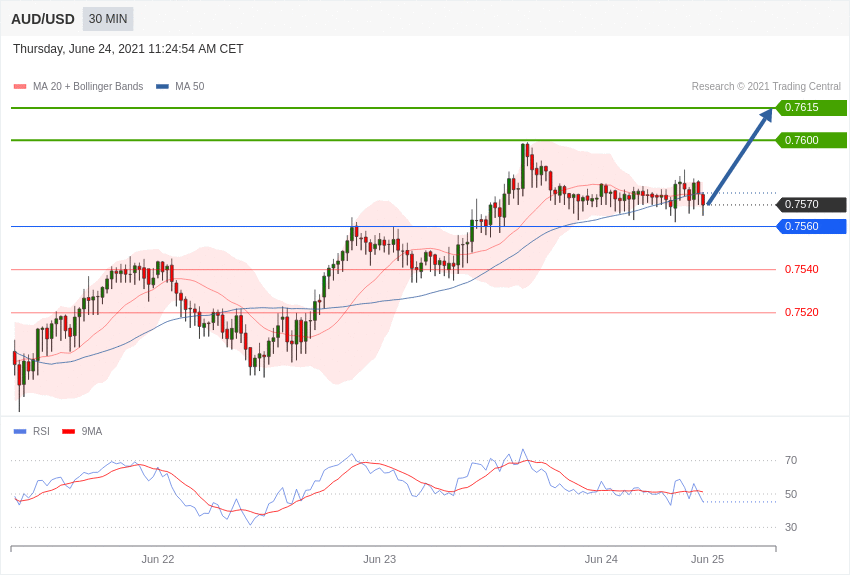Click the blue 0.7560 pivot price tag
850x576 pixels.
(812, 226)
